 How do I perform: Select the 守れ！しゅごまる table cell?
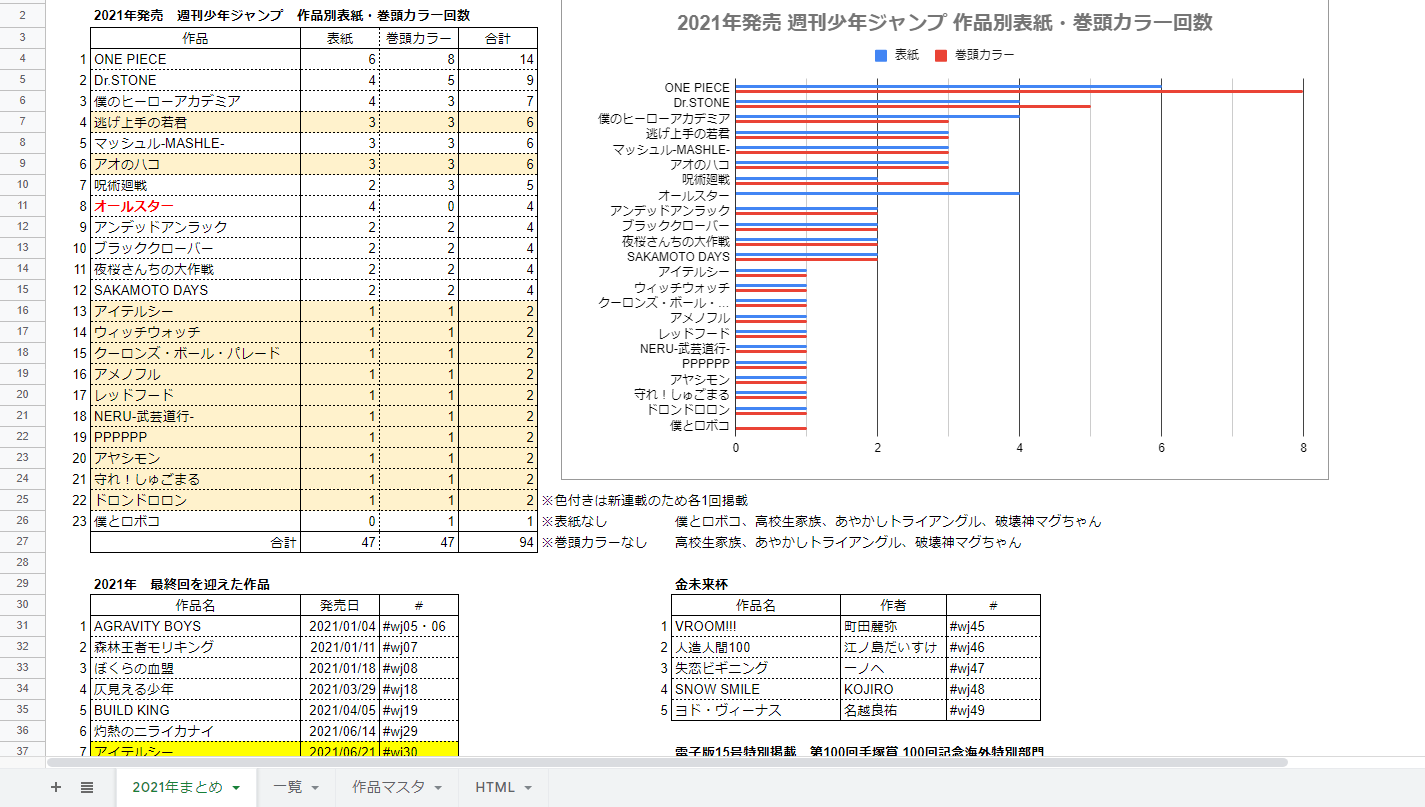[x=195, y=479]
